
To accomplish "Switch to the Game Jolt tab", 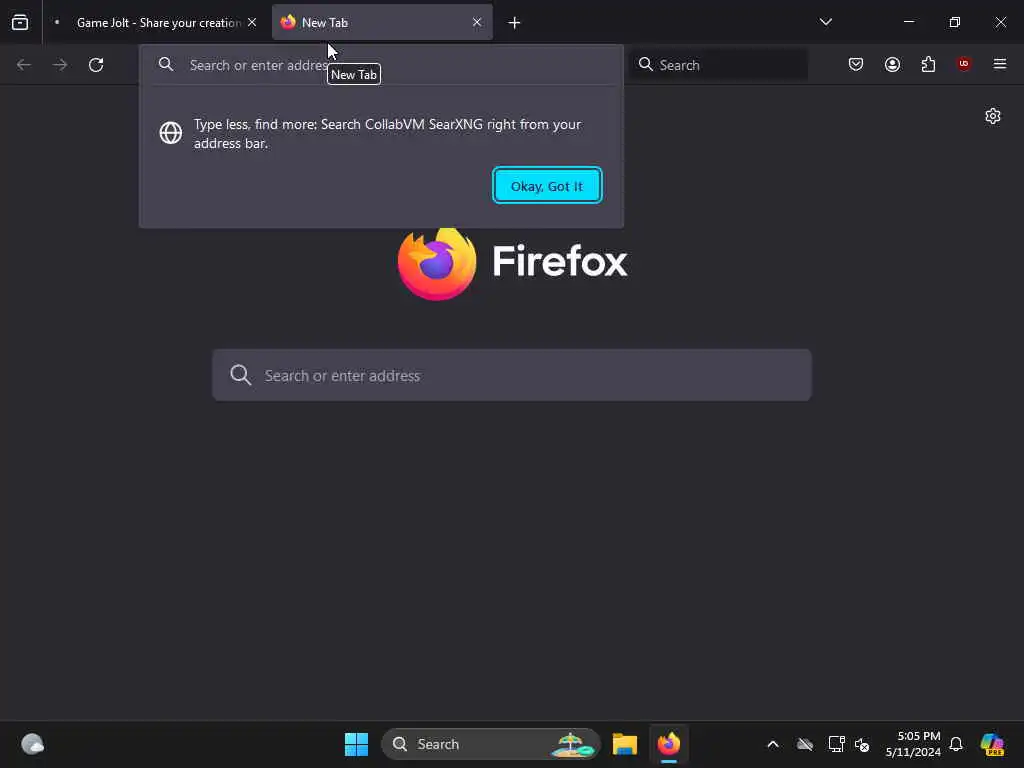I will pos(155,23).
